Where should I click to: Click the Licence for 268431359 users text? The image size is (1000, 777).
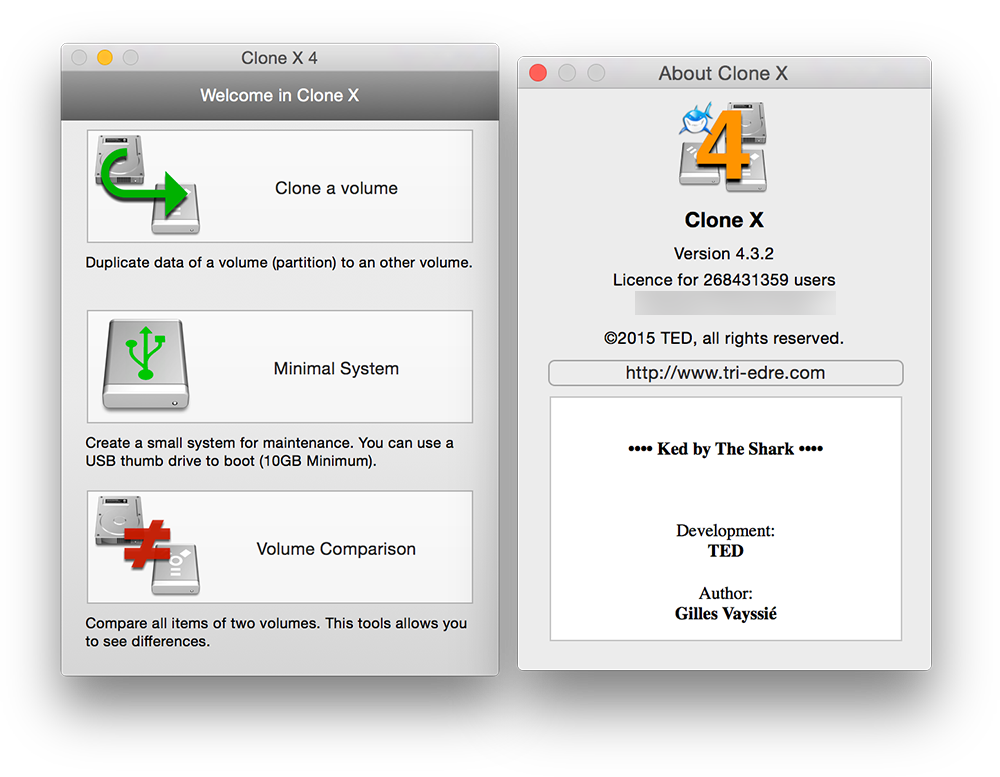point(724,280)
